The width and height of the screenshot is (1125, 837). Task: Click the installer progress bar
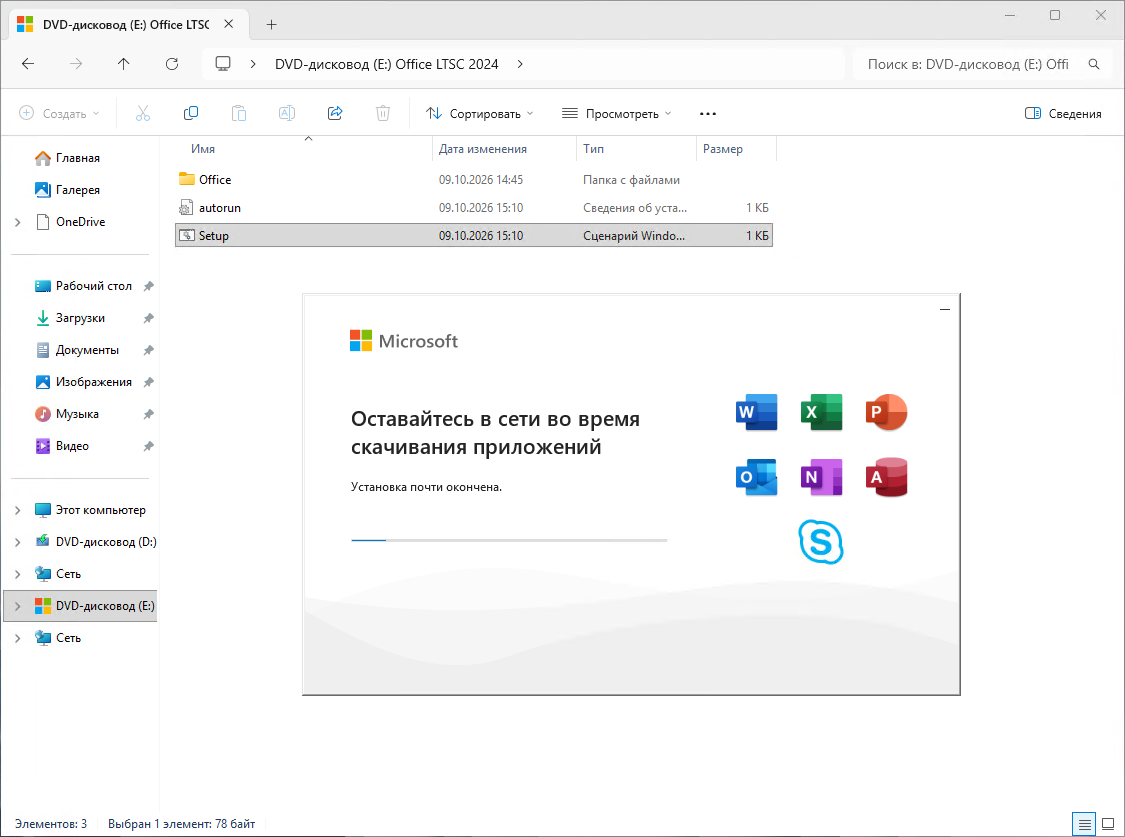[509, 540]
